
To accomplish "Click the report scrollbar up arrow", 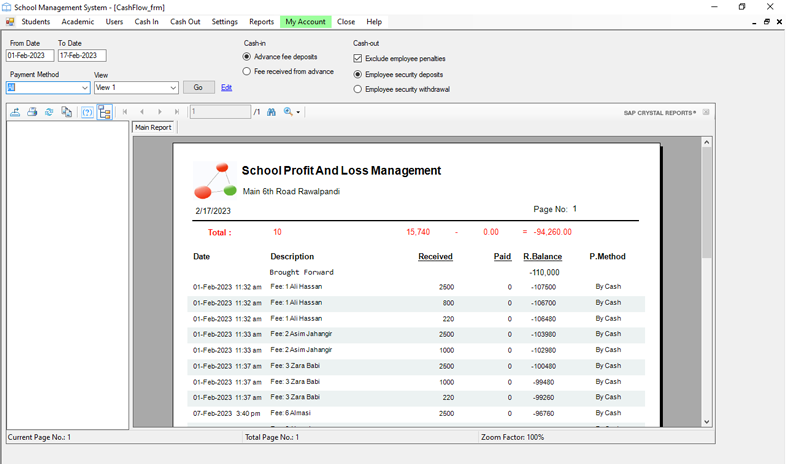I will pyautogui.click(x=707, y=142).
